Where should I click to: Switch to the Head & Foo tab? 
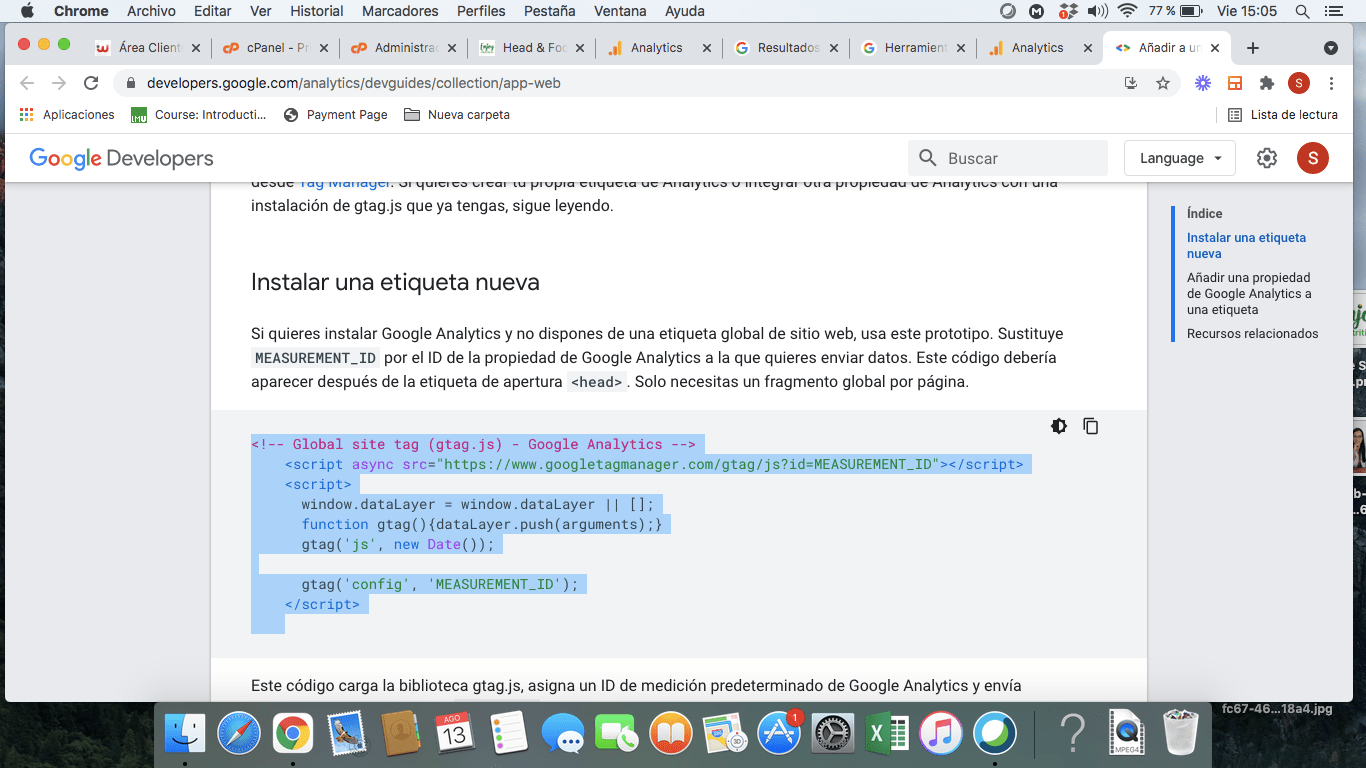pyautogui.click(x=531, y=48)
